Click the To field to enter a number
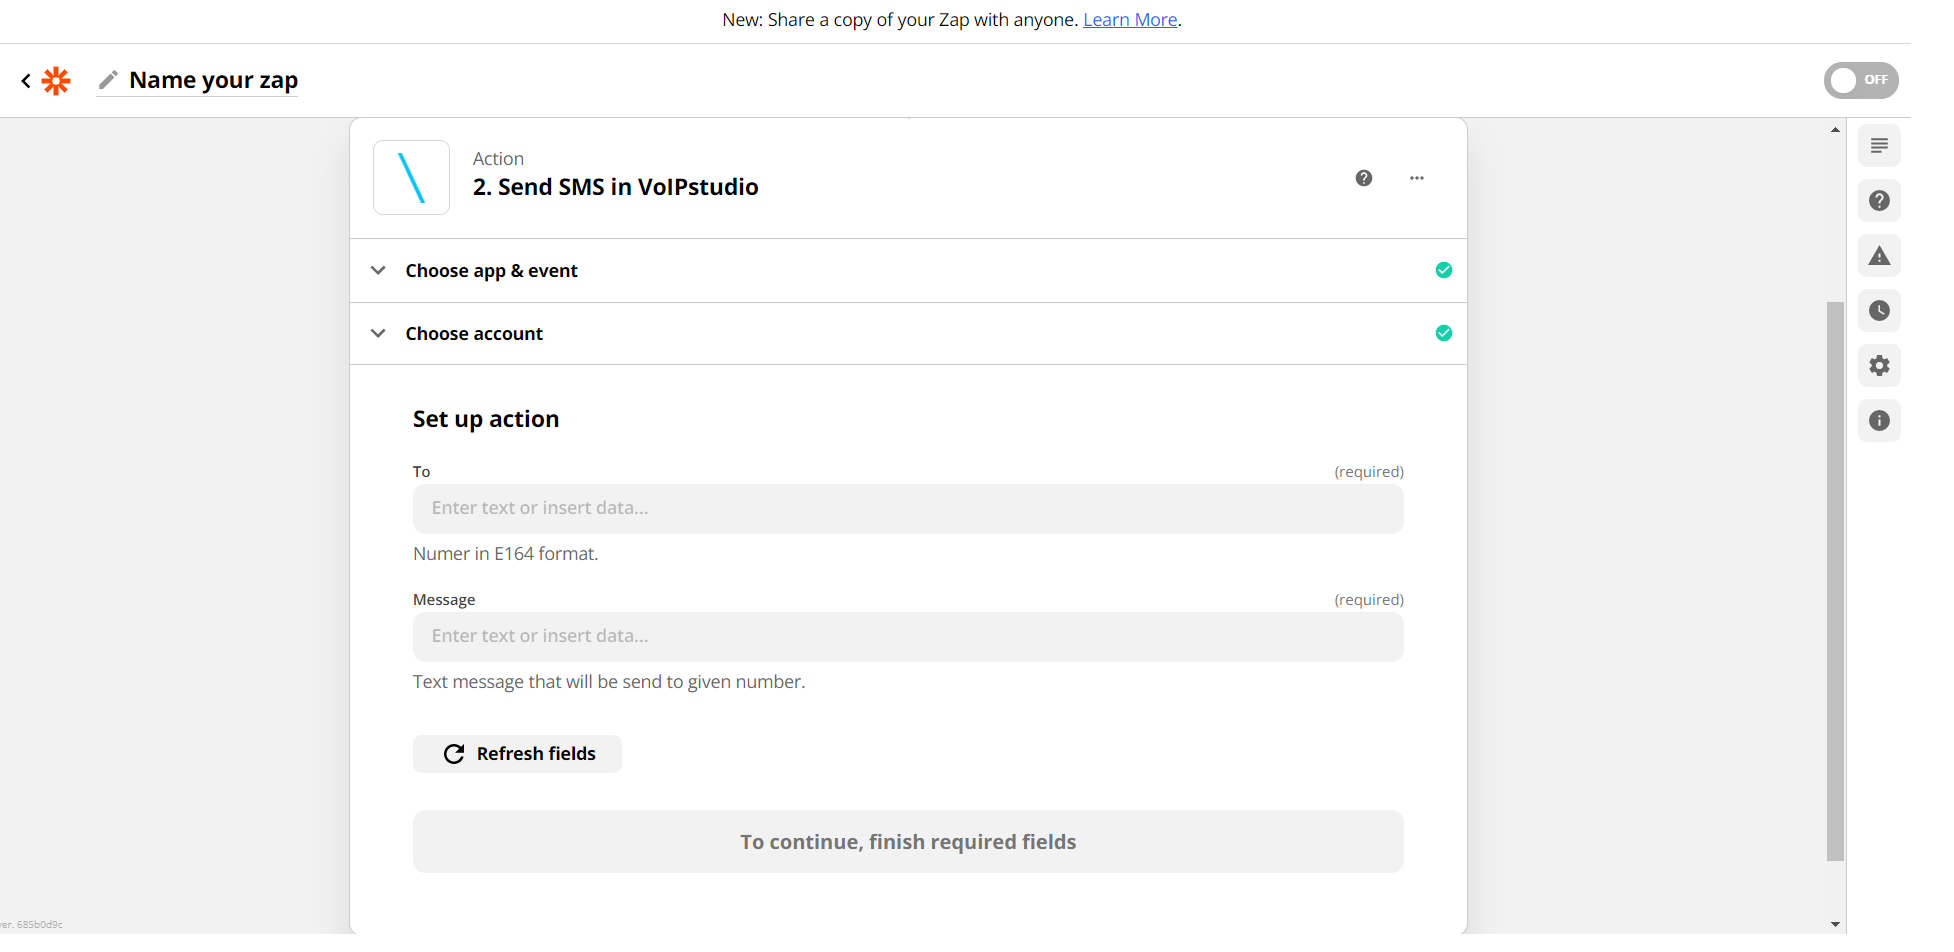 tap(907, 508)
